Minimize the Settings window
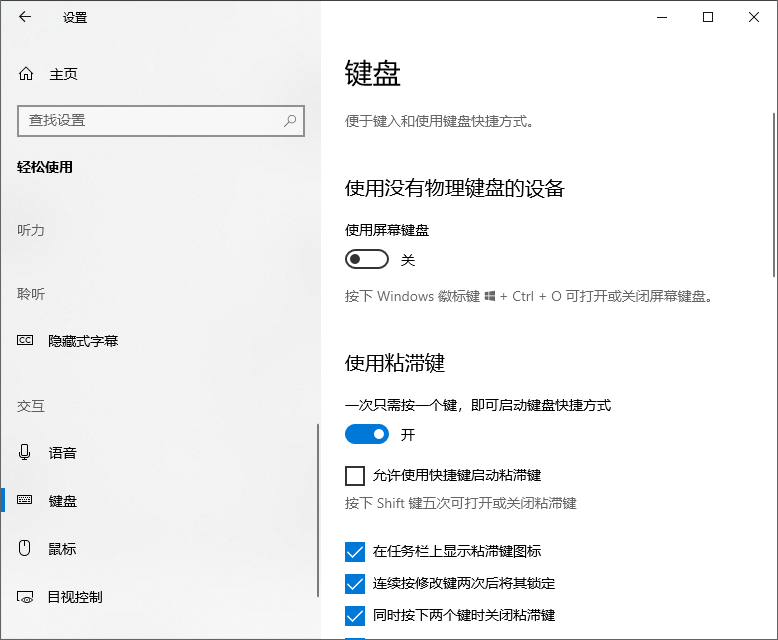The width and height of the screenshot is (778, 640). pyautogui.click(x=662, y=17)
